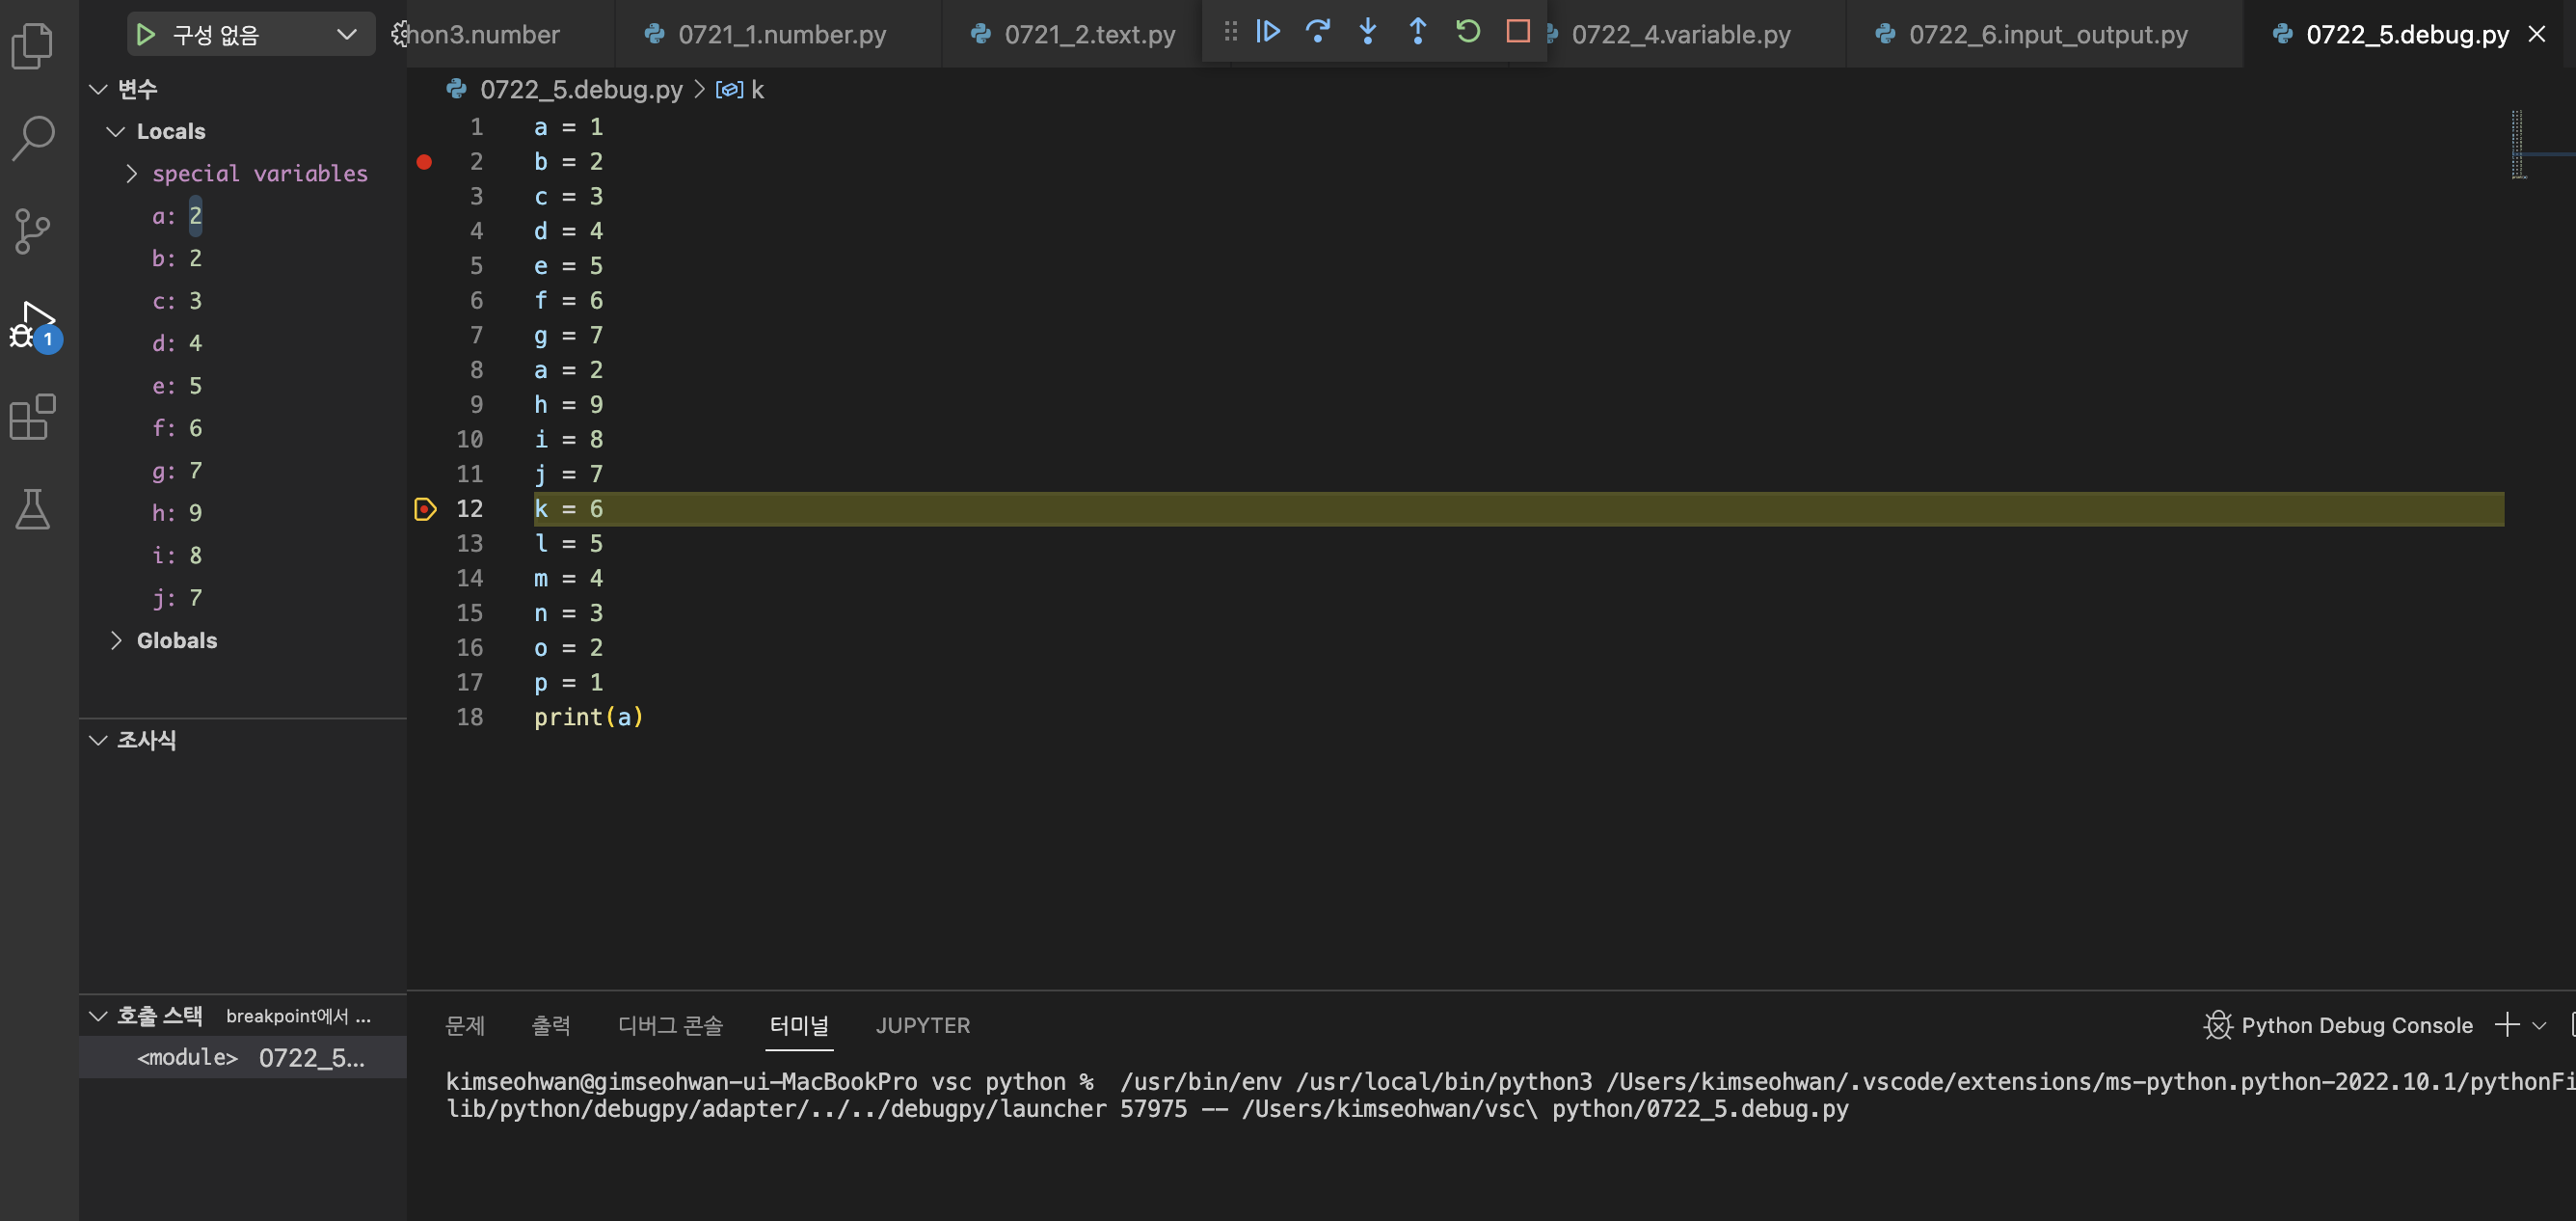Toggle the breakpoint on line 2

tap(424, 162)
